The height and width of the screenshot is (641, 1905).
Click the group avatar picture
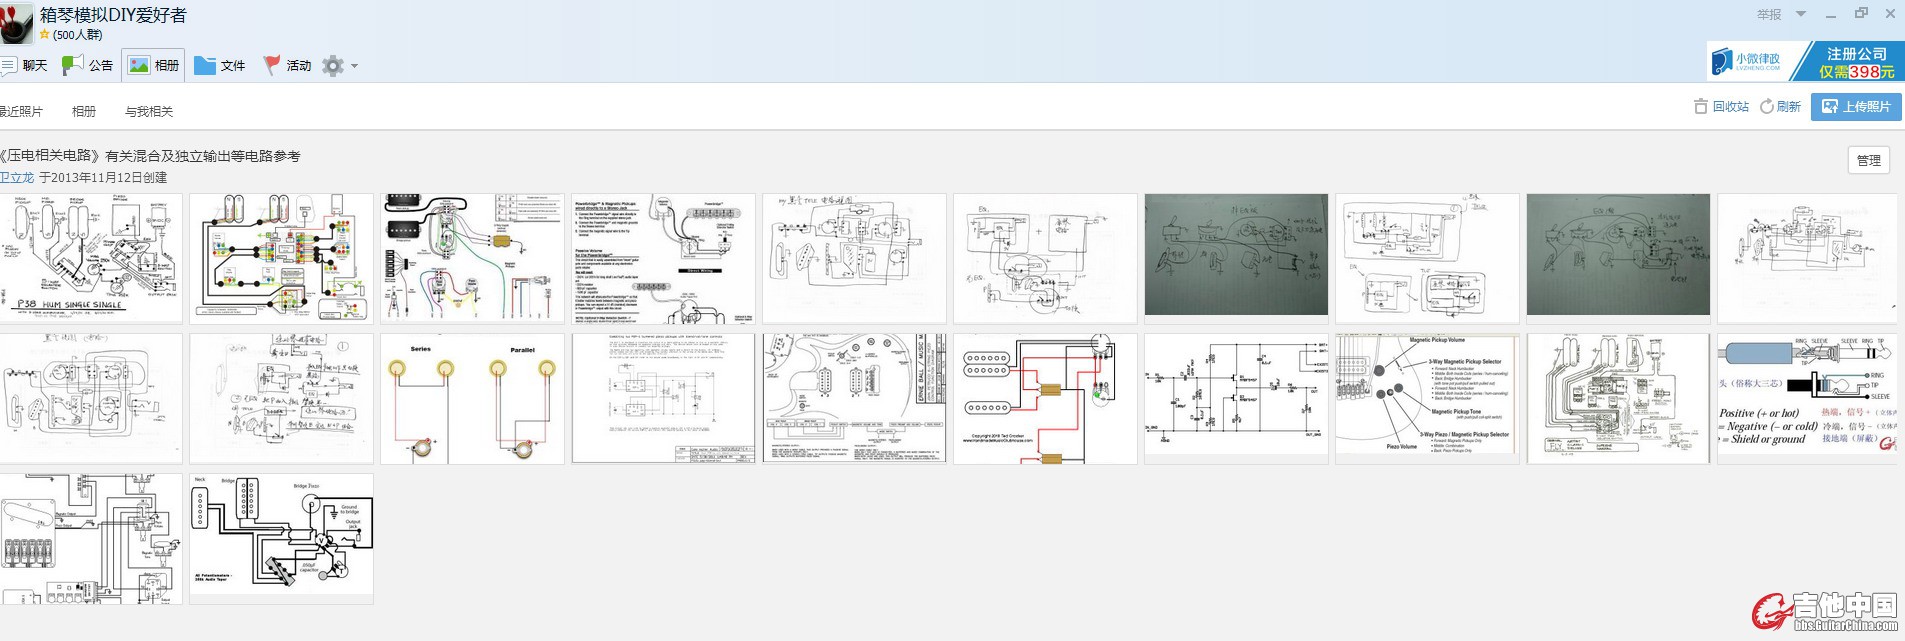coord(16,23)
